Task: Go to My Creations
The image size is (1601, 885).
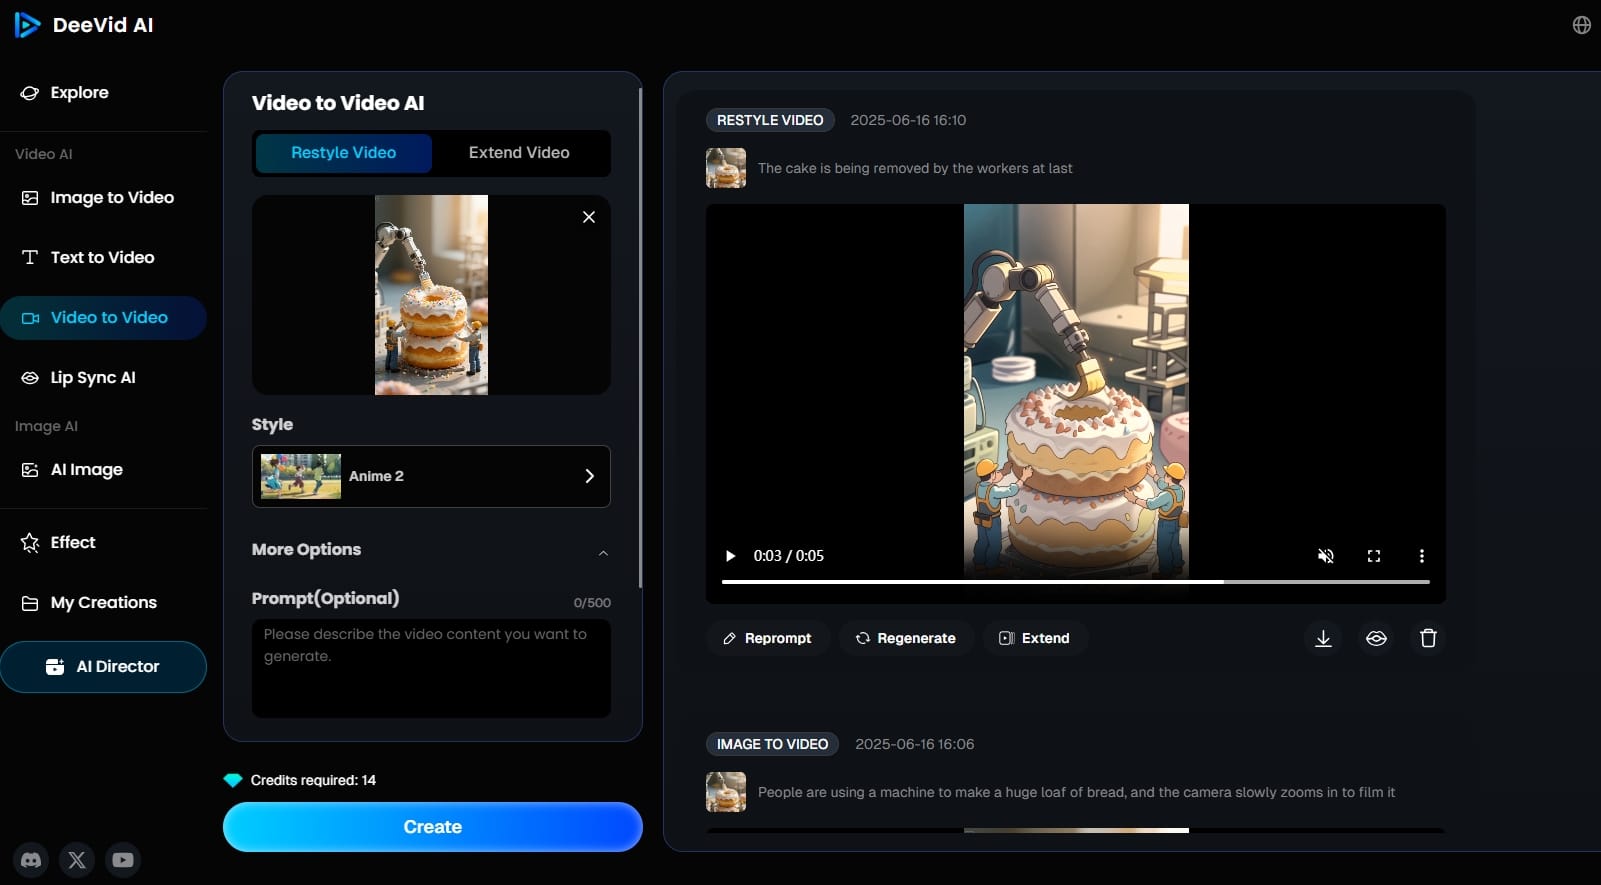Action: [x=89, y=603]
